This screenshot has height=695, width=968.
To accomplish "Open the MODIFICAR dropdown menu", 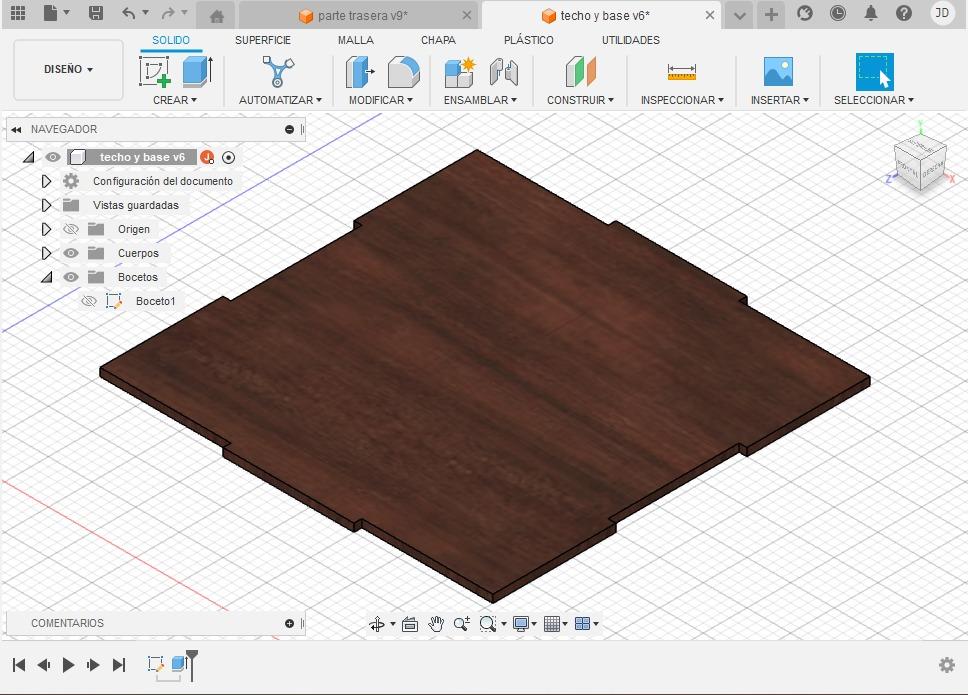I will point(380,100).
